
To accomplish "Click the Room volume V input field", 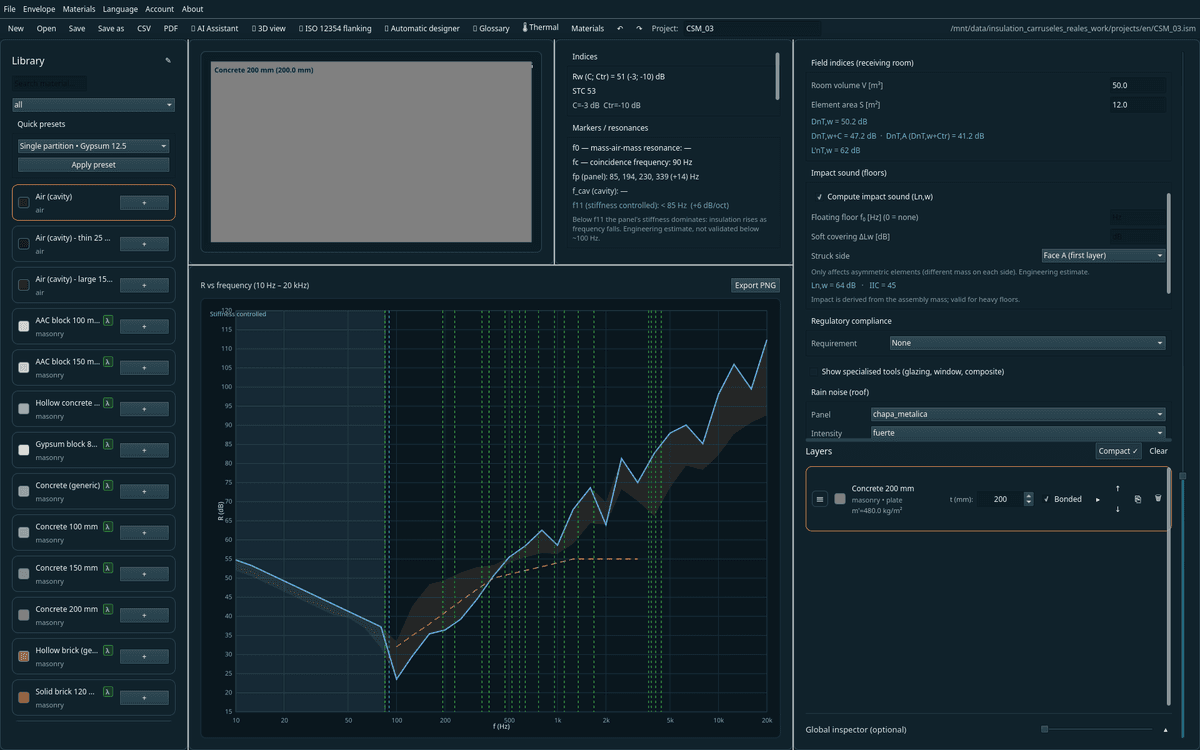I will 1138,86.
